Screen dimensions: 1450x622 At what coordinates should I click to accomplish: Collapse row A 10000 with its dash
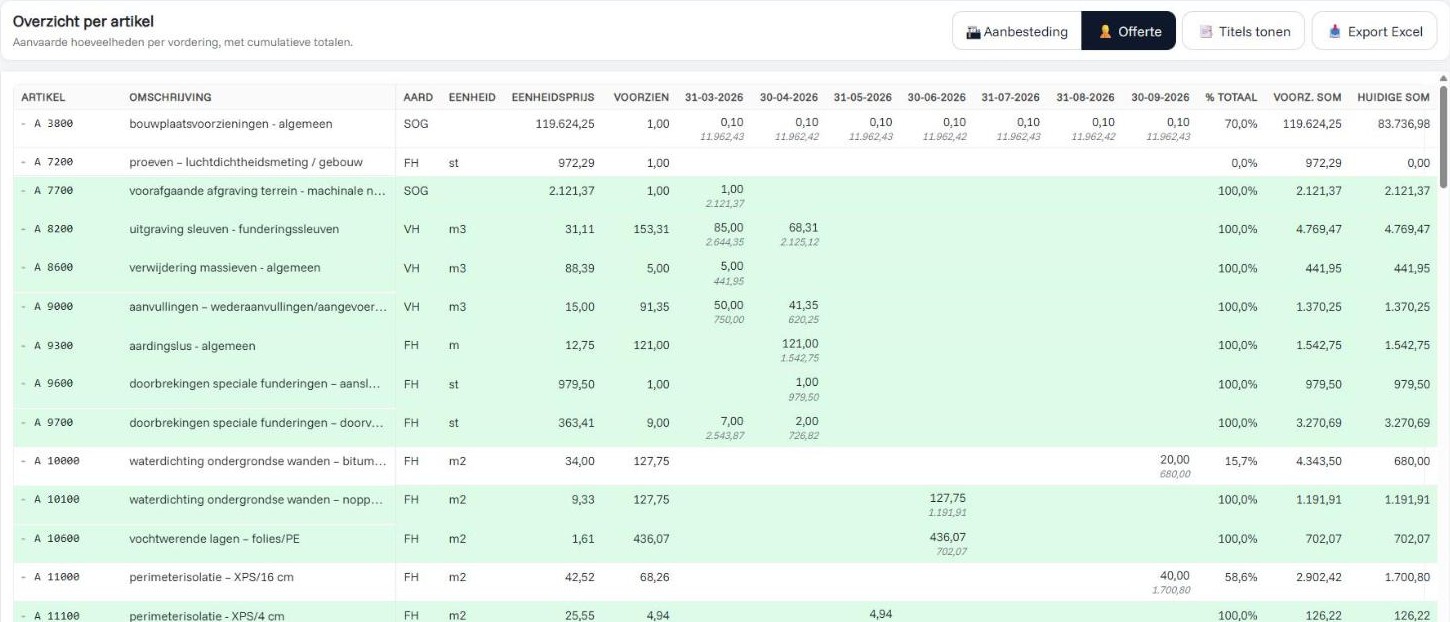click(24, 461)
